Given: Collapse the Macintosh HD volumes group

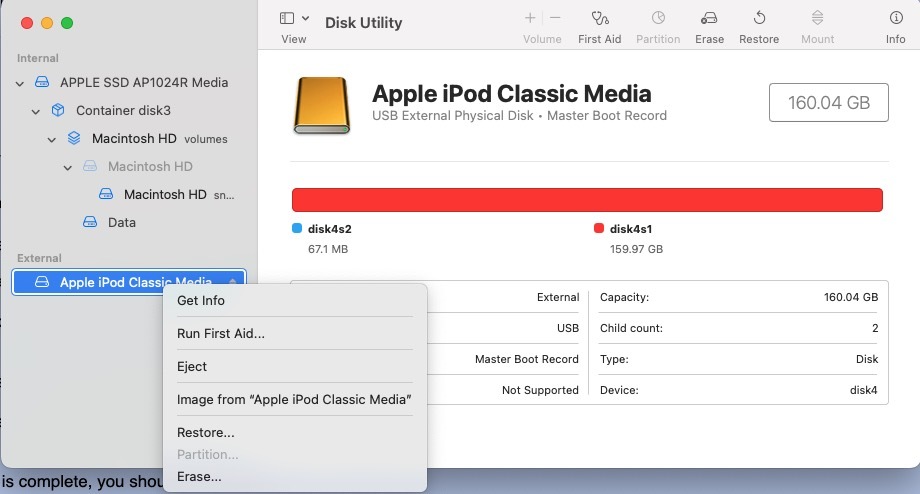Looking at the screenshot, I should point(52,139).
